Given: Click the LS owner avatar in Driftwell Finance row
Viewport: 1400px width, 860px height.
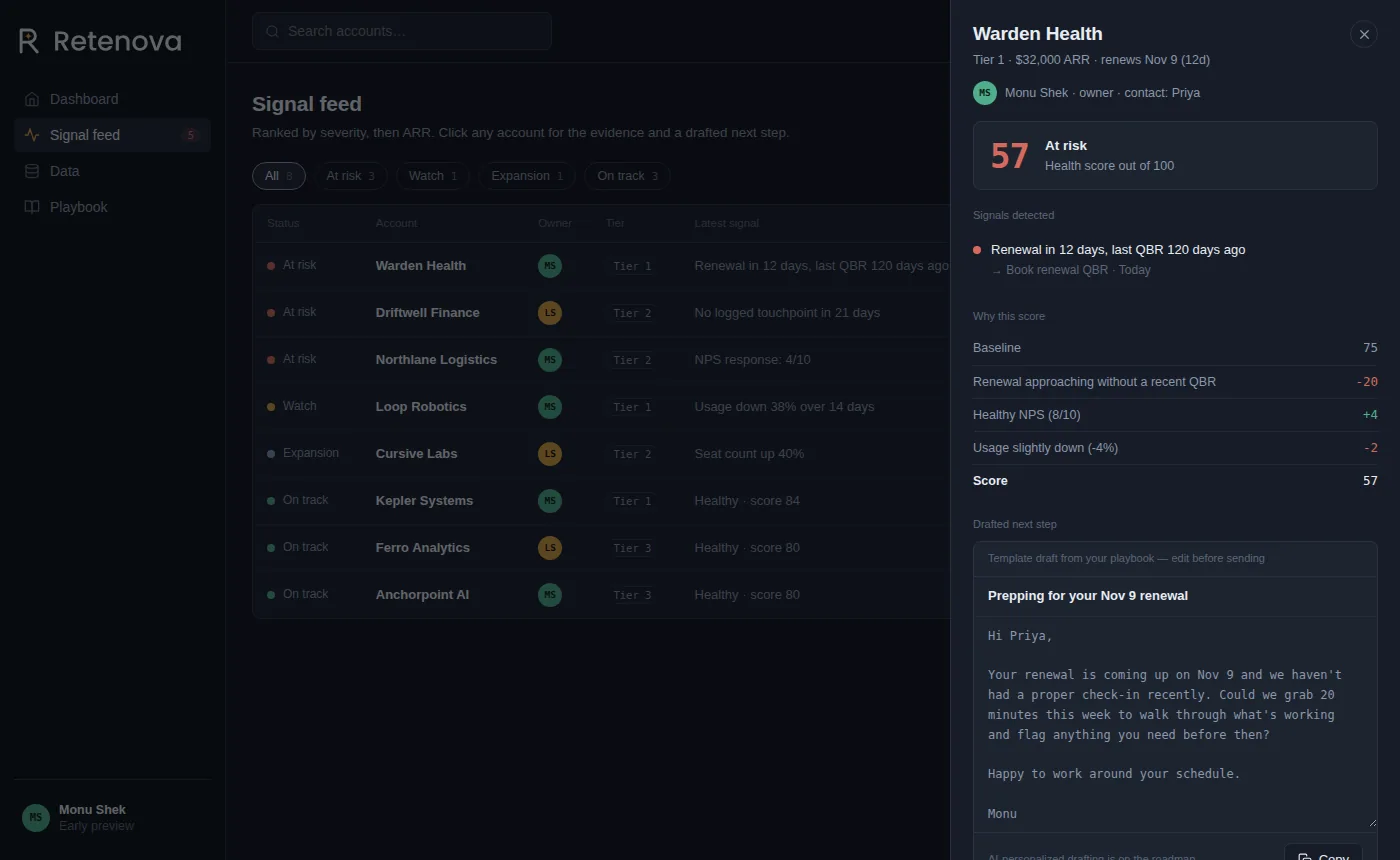Looking at the screenshot, I should pyautogui.click(x=550, y=313).
